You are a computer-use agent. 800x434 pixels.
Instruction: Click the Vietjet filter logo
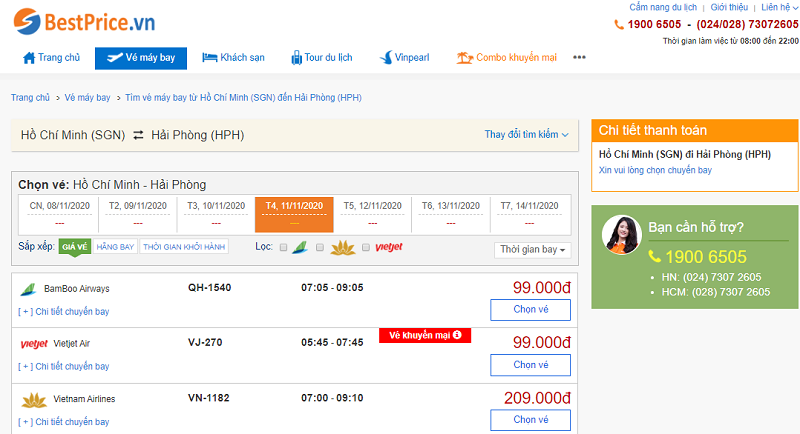point(389,247)
